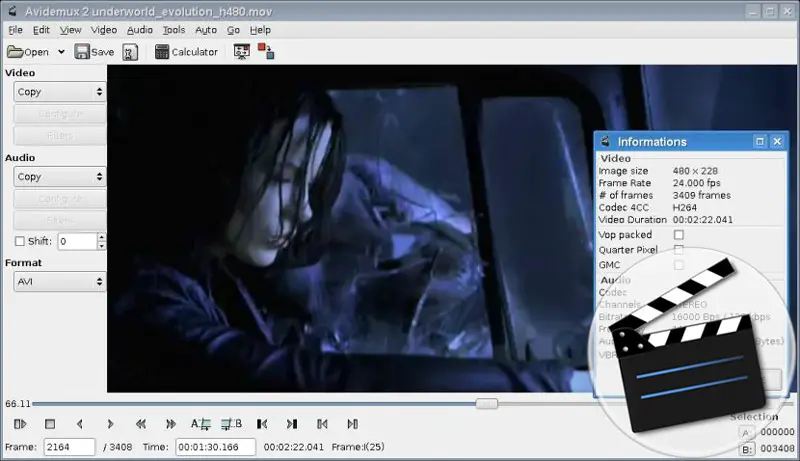This screenshot has height=461, width=800.
Task: Open the Video menu
Action: (104, 30)
